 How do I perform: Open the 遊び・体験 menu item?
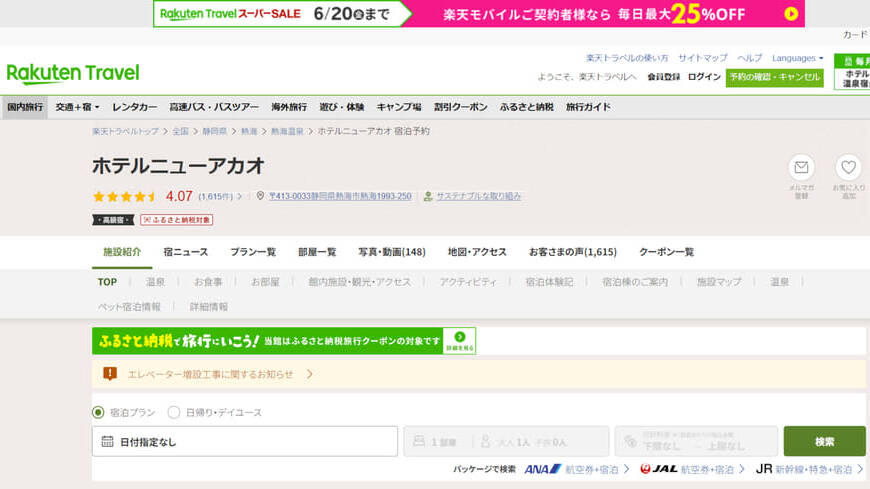coord(342,107)
